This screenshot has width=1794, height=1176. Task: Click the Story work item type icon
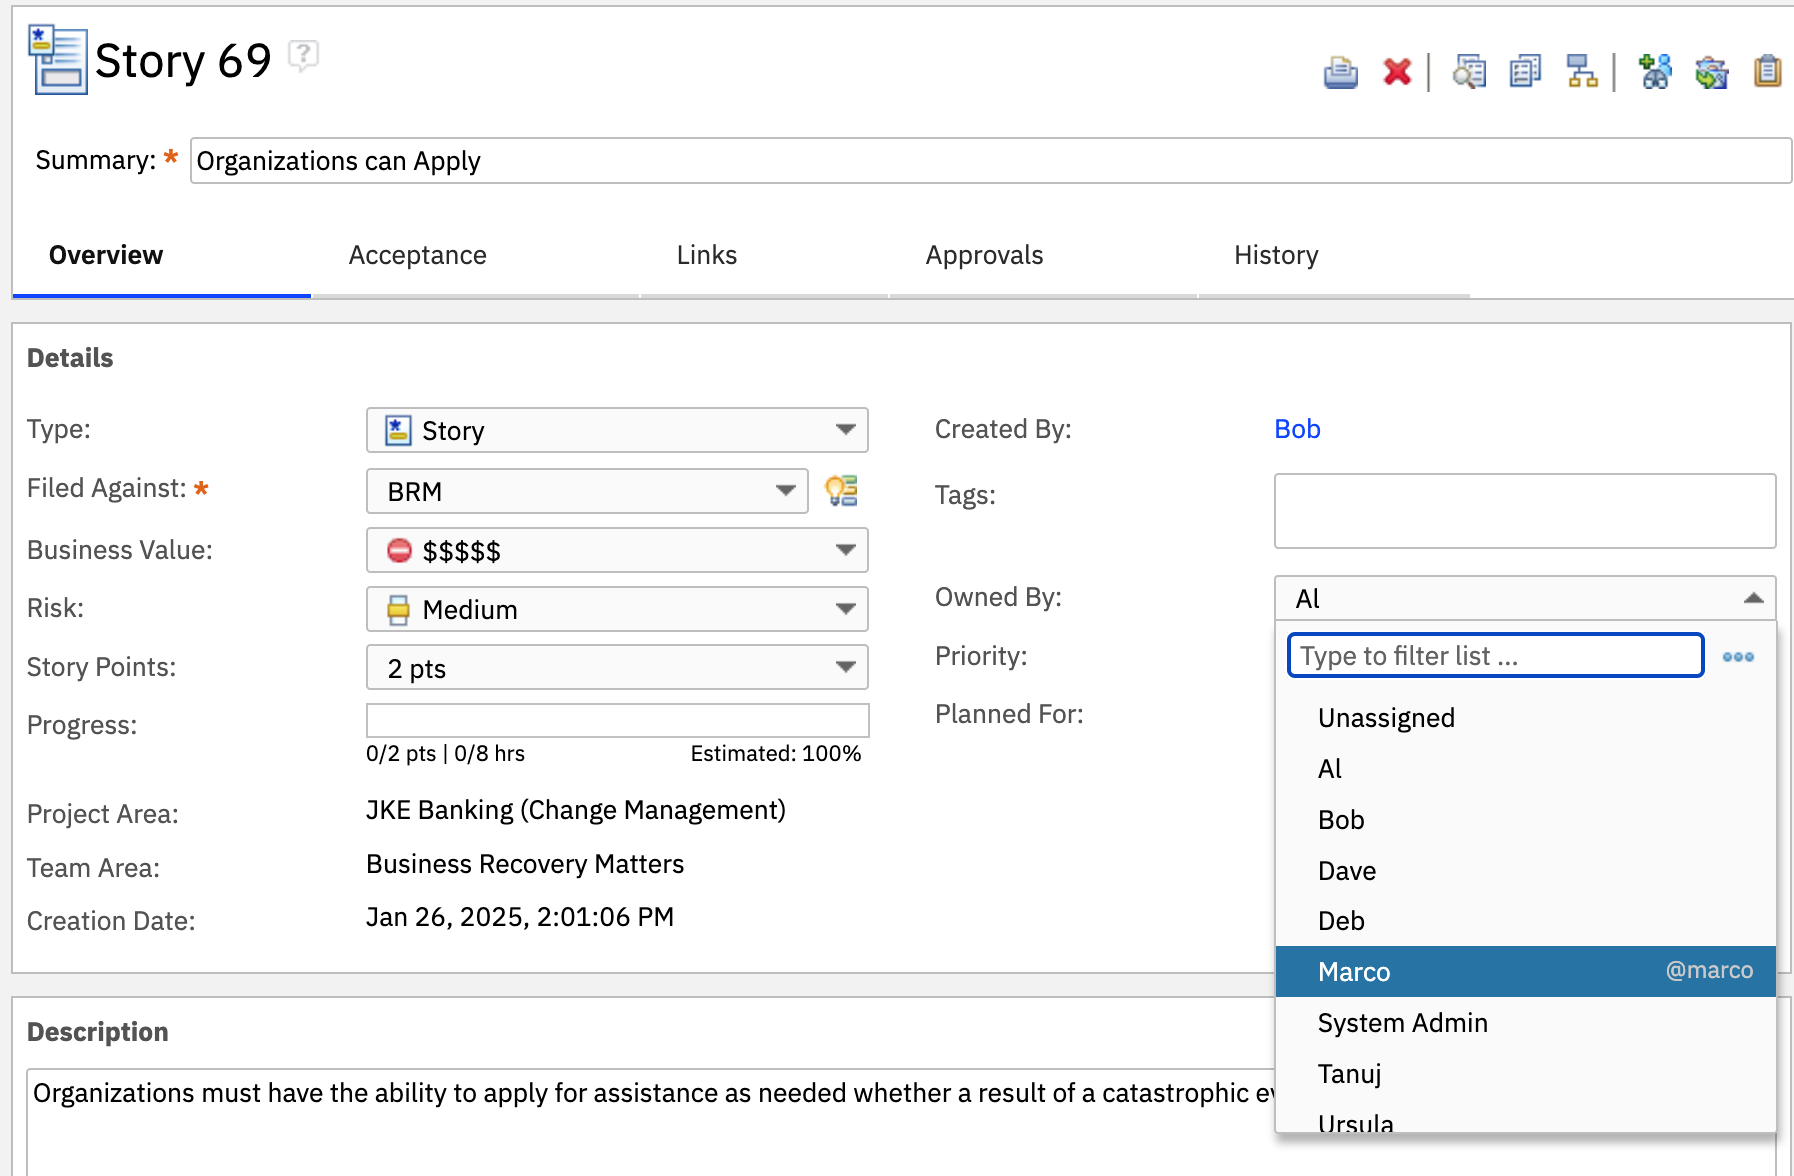point(57,61)
